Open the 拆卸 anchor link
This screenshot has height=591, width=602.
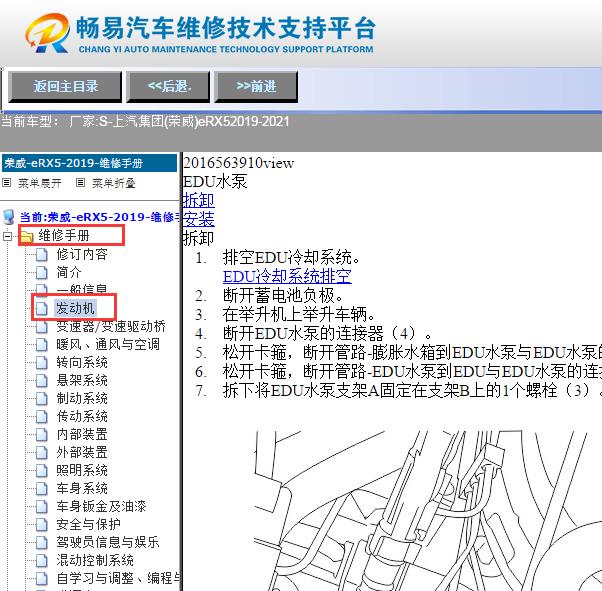(x=198, y=200)
